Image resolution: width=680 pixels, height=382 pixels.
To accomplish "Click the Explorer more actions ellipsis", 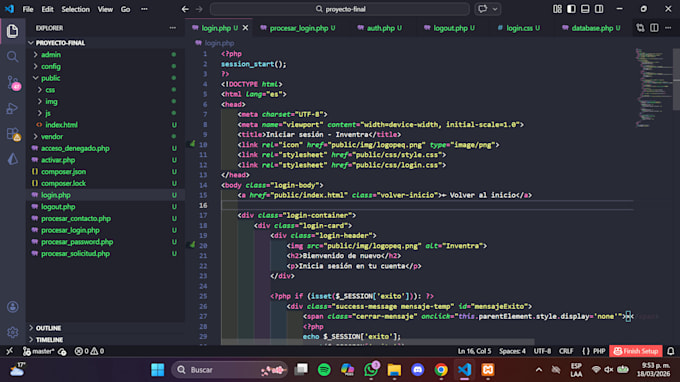I will 173,28.
